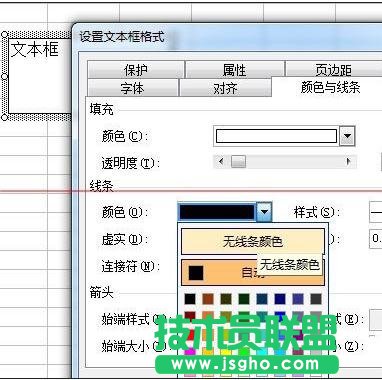Open the fill 颜色(C) dropdown arrow
Image resolution: width=382 pixels, height=380 pixels.
coord(347,136)
